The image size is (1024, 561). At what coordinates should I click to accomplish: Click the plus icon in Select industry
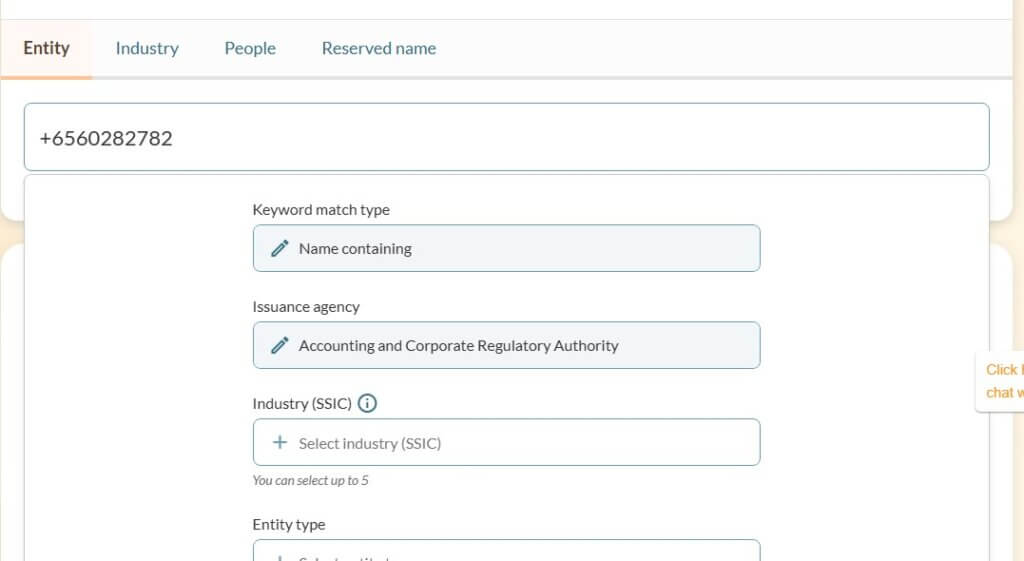coord(280,442)
